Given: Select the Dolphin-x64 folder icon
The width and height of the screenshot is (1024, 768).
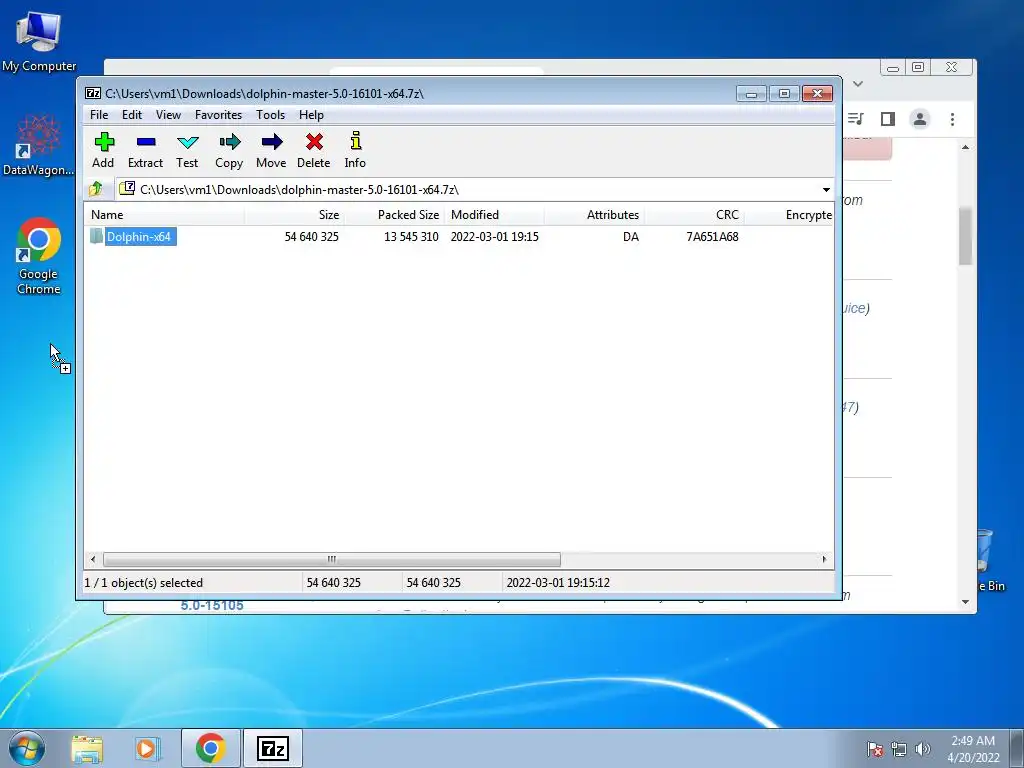Looking at the screenshot, I should click(x=96, y=236).
